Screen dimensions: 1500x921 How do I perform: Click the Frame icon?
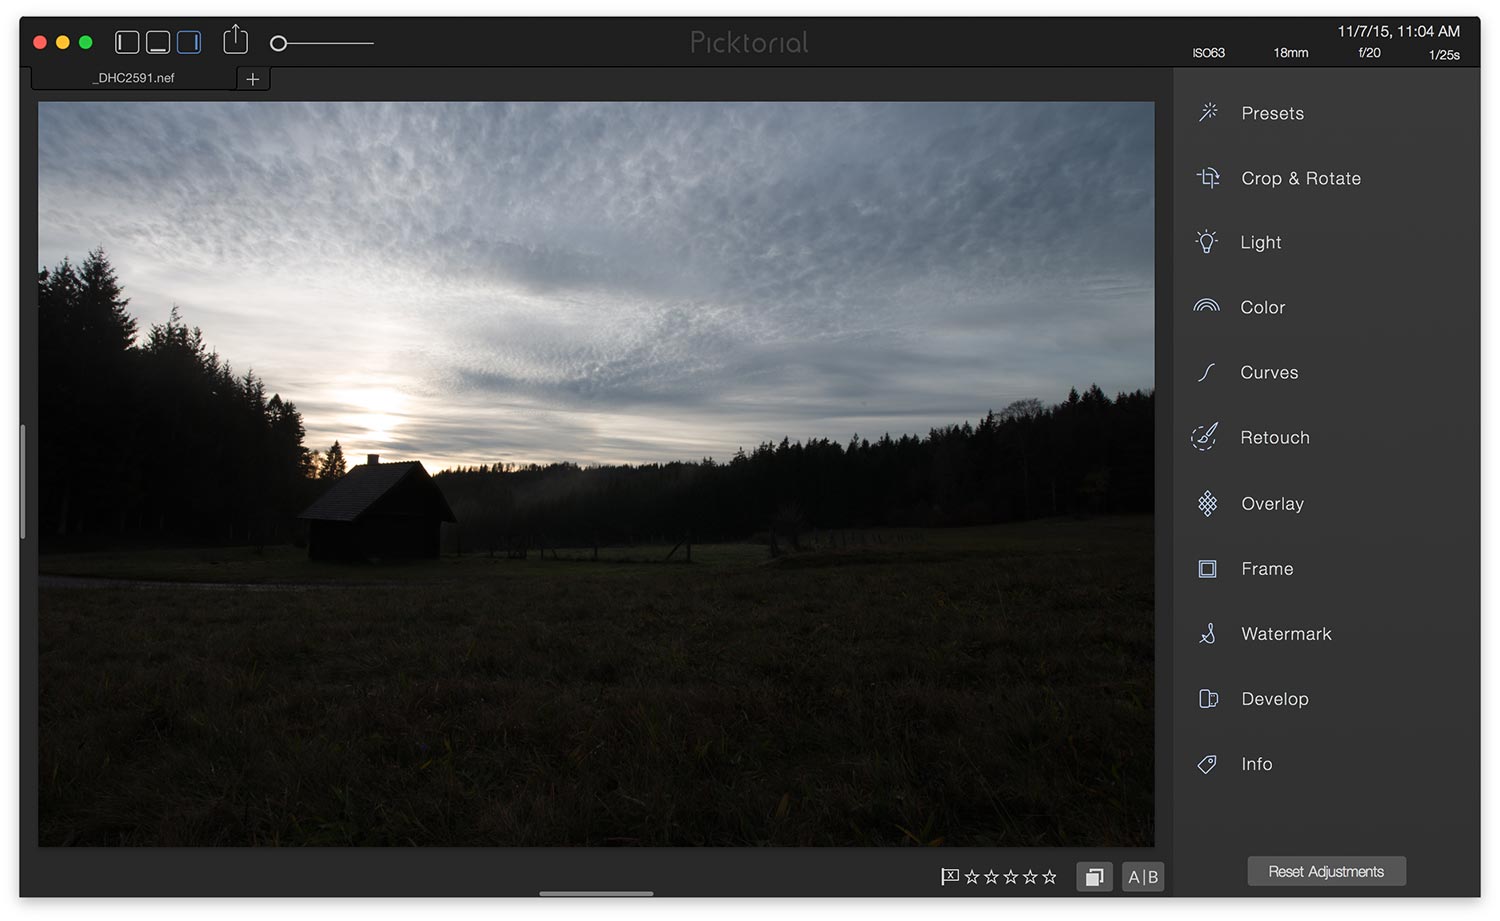click(1208, 569)
